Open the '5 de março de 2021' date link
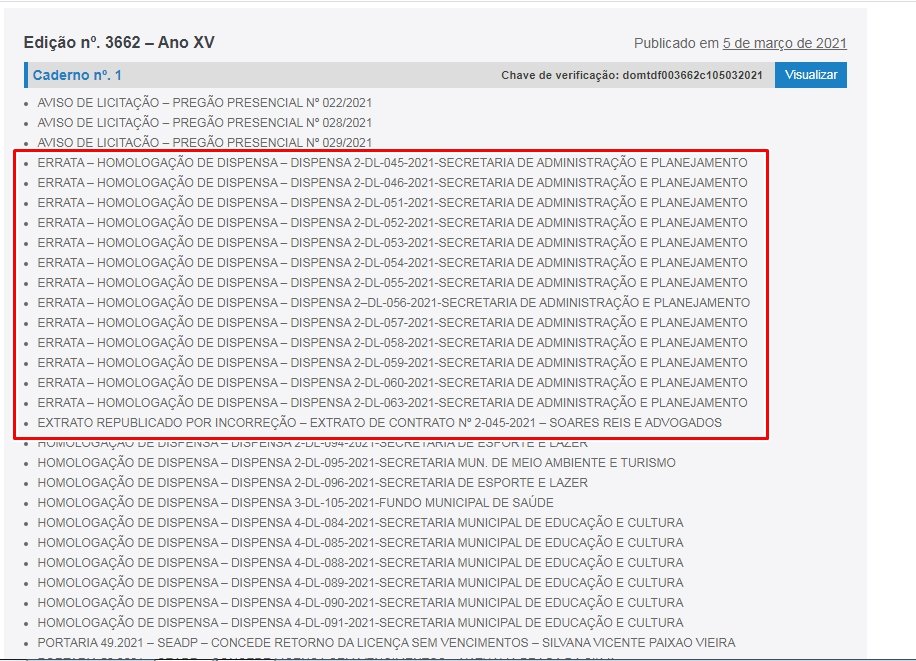This screenshot has height=661, width=916. click(x=784, y=43)
